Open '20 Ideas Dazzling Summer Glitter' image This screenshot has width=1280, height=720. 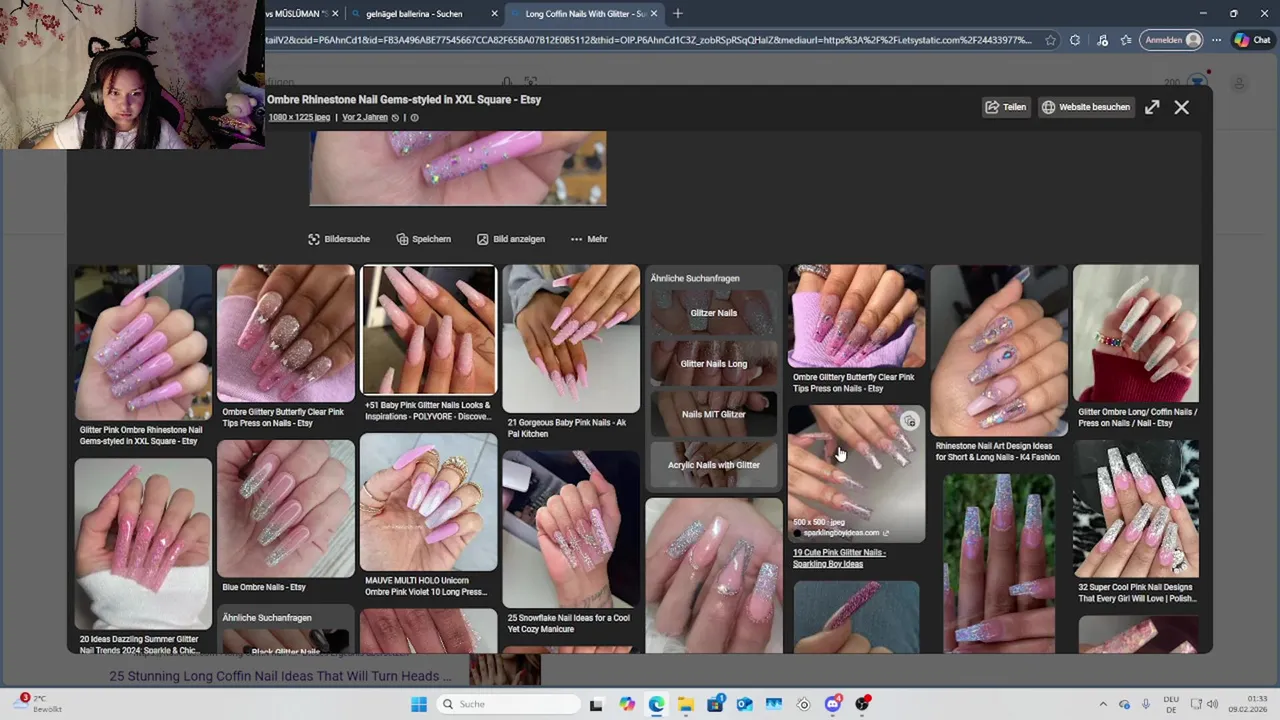point(142,544)
